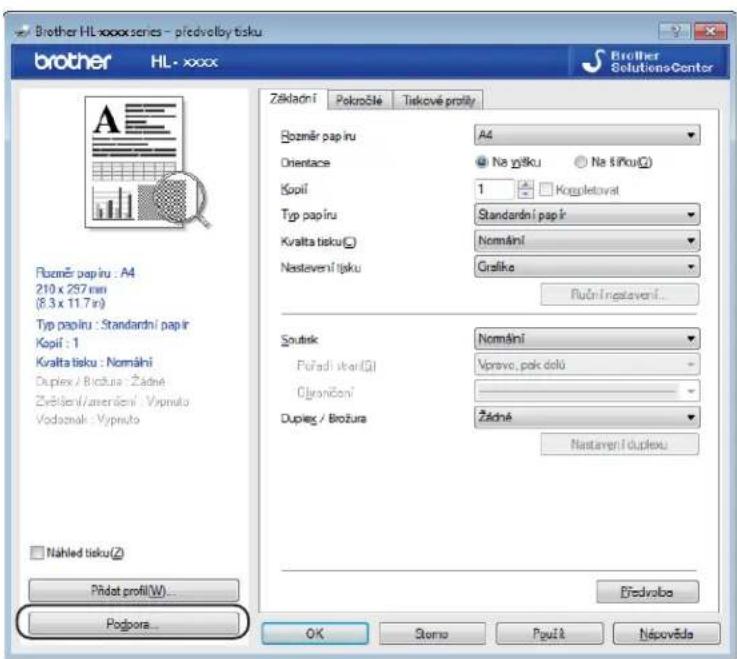The height and width of the screenshot is (659, 737).
Task: Click the Kopií number field
Action: coord(494,189)
